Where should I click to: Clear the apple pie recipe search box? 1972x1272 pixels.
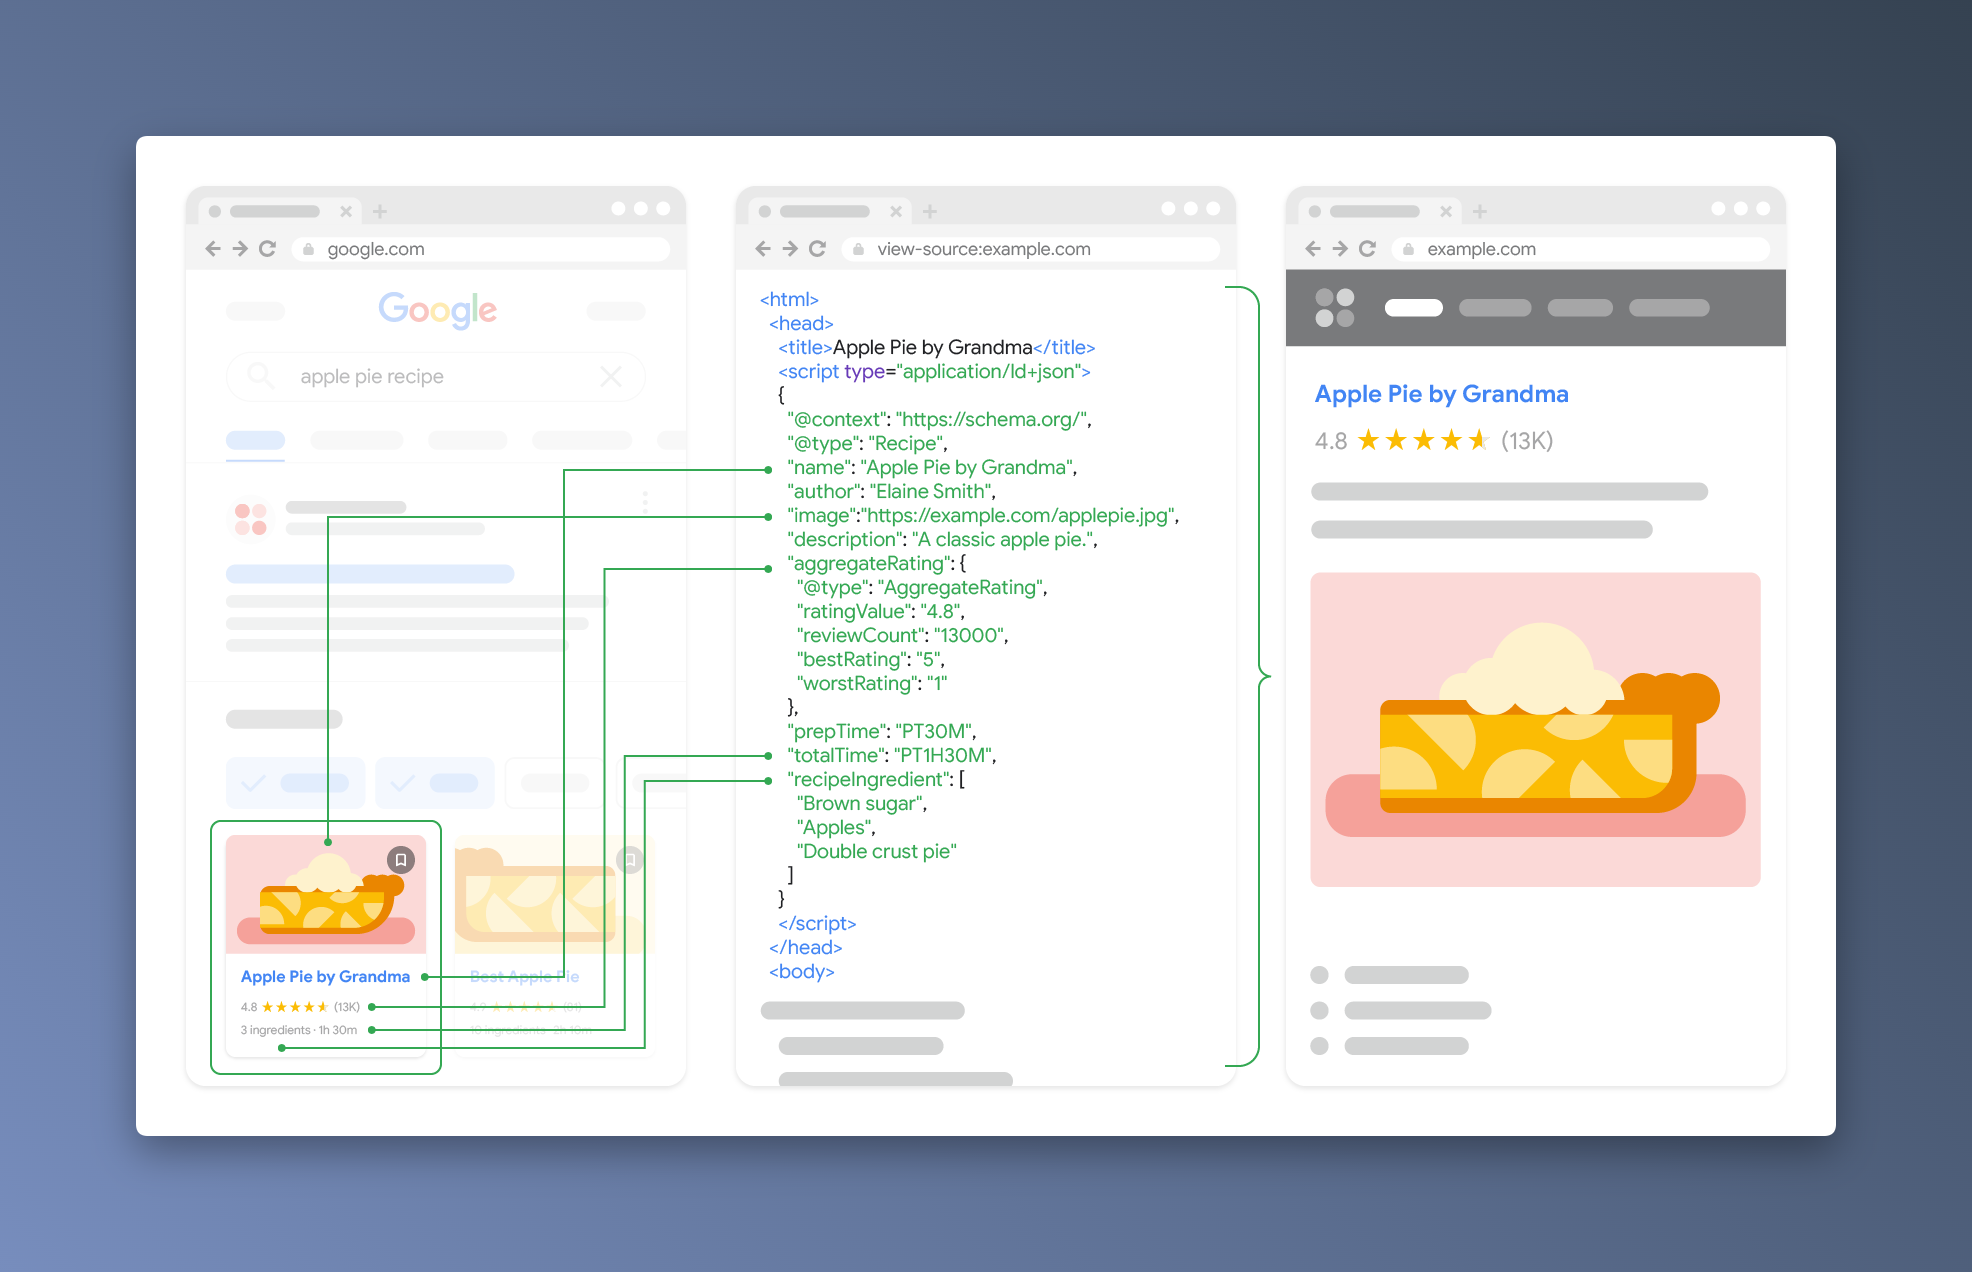coord(611,376)
